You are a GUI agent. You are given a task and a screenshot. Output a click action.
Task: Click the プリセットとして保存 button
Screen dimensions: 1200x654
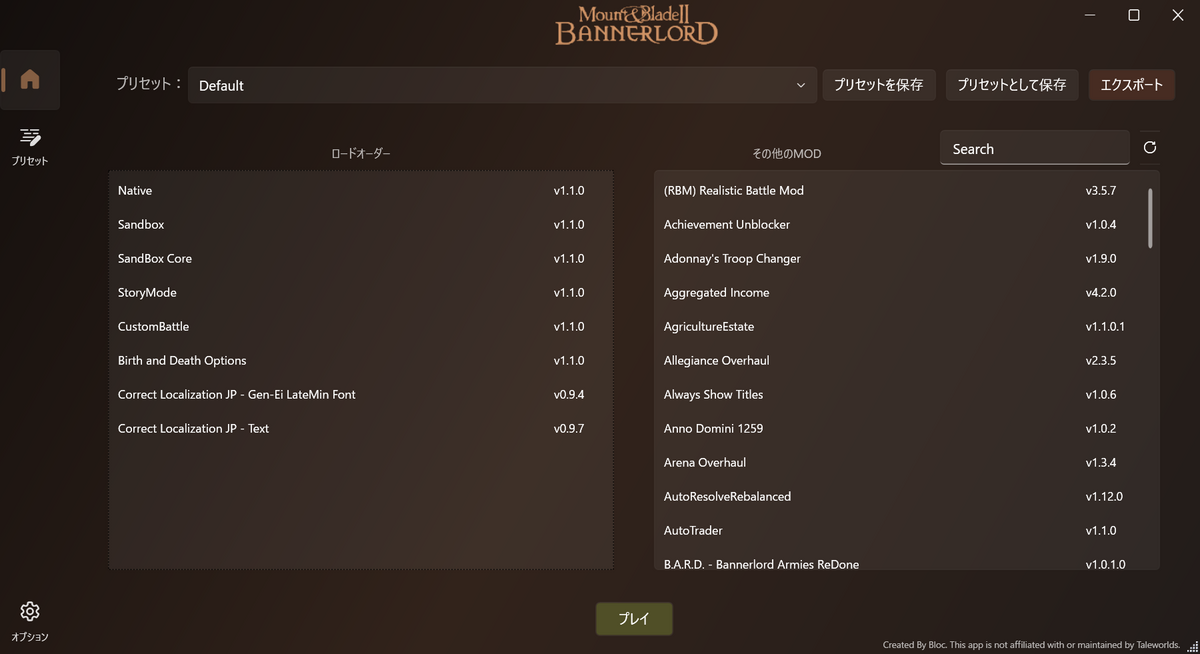(x=1011, y=85)
